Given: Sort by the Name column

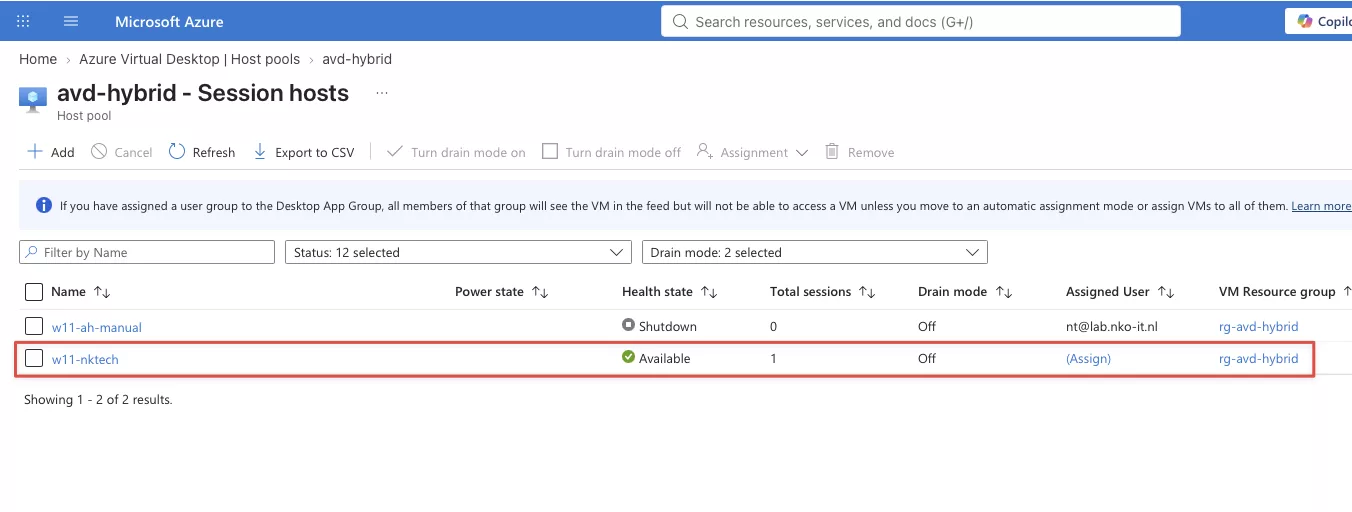Looking at the screenshot, I should tap(81, 292).
